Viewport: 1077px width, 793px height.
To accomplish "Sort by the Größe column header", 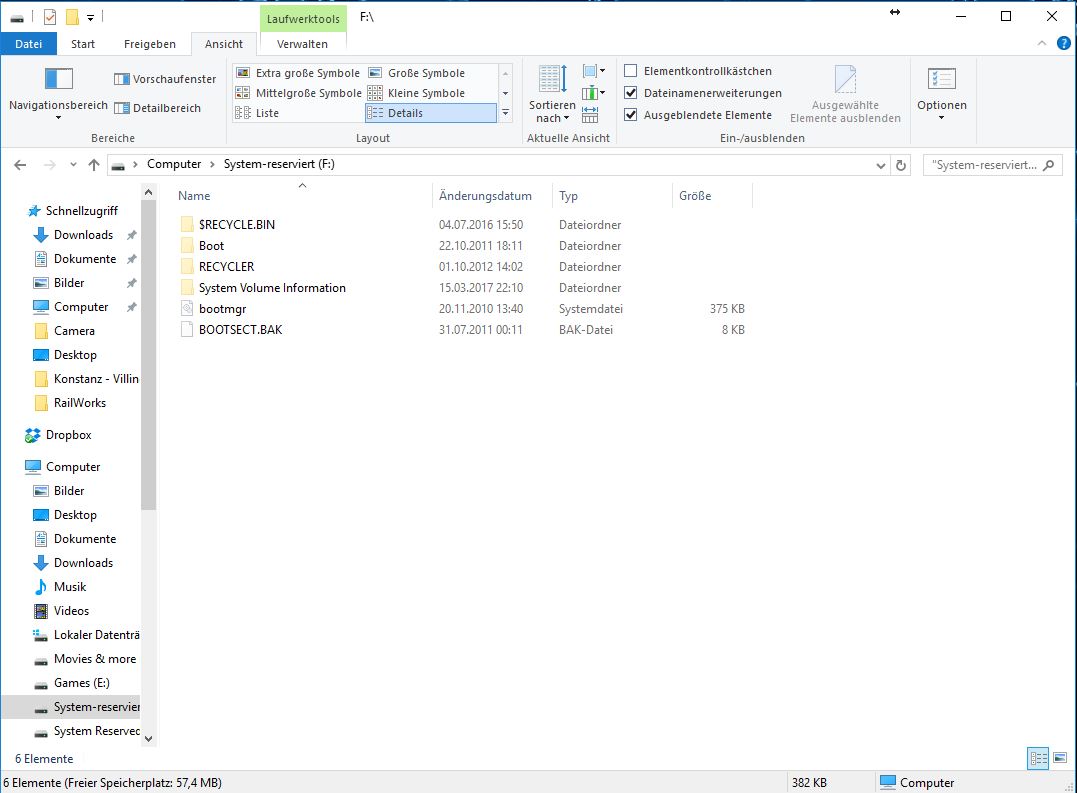I will click(695, 196).
